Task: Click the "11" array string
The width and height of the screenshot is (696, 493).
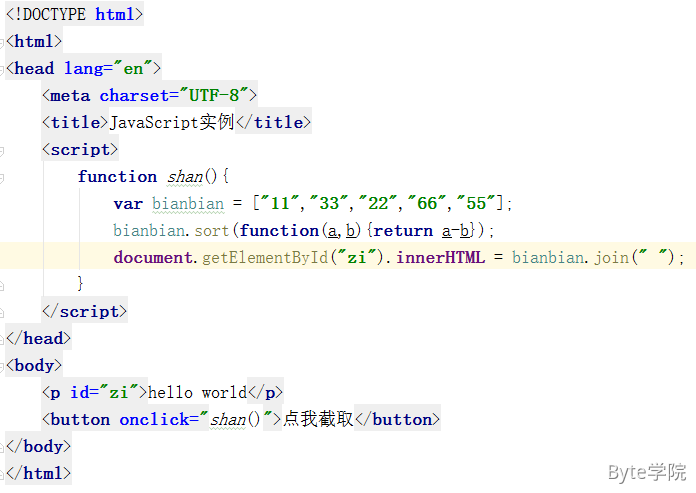Action: tap(280, 203)
